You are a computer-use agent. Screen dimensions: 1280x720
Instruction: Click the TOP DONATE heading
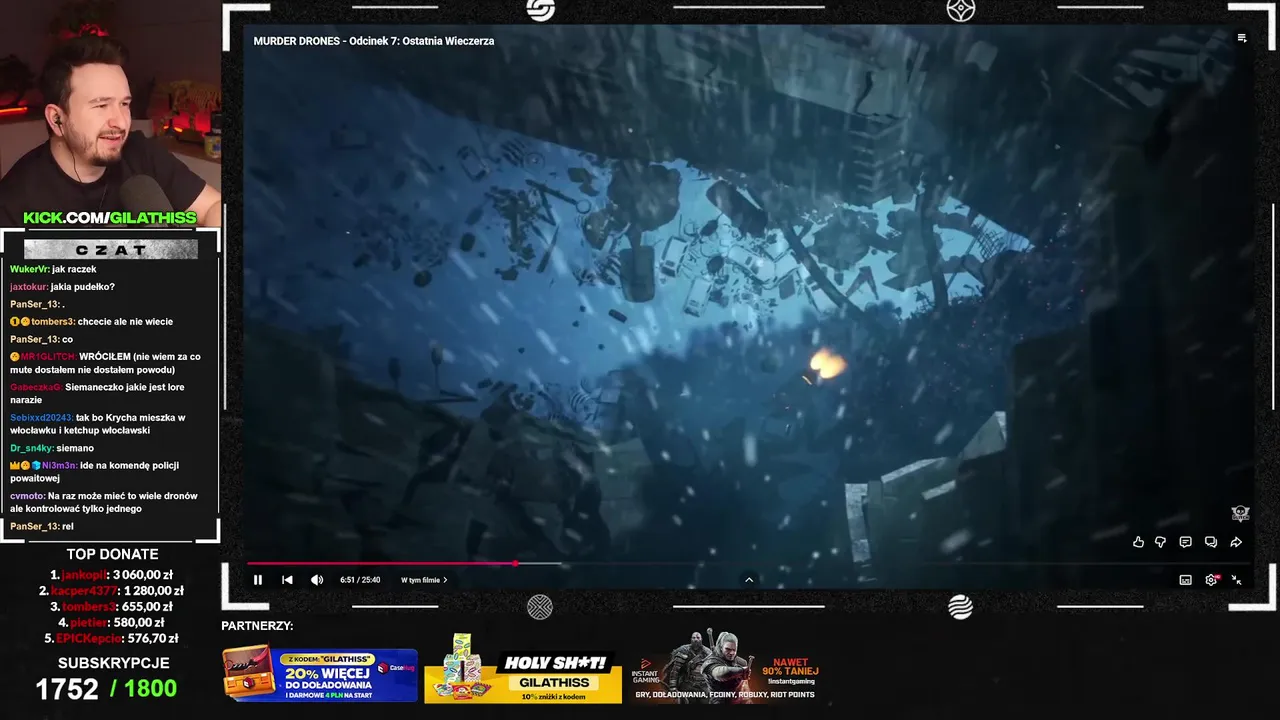click(x=112, y=554)
